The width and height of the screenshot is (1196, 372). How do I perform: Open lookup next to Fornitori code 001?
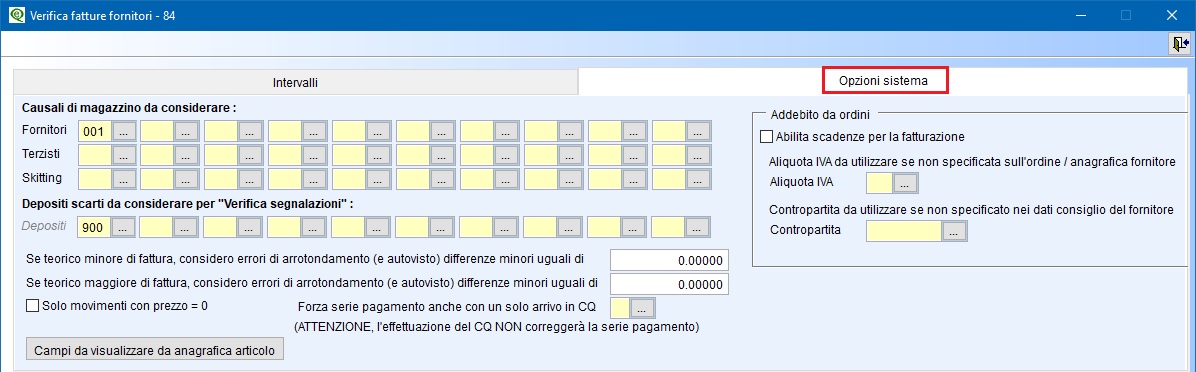pyautogui.click(x=125, y=131)
